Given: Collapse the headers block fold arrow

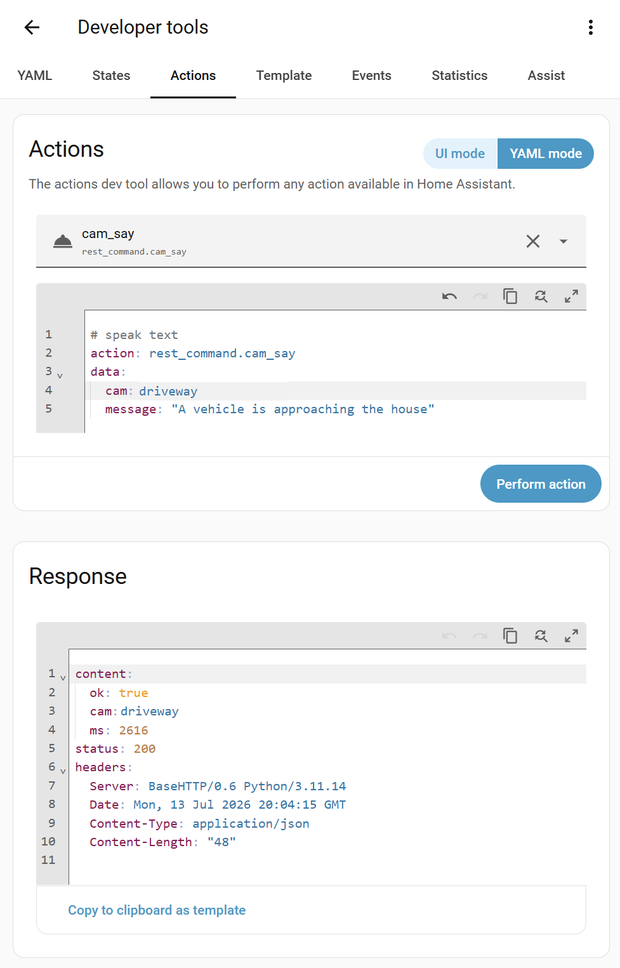Looking at the screenshot, I should click(63, 770).
